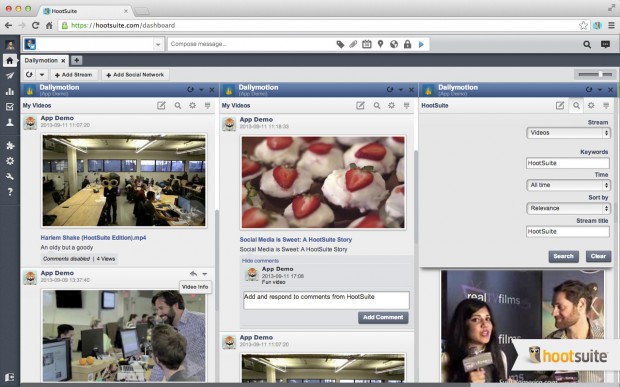Viewport: 620px width, 387px height.
Task: Click the globe targeting icon in compose bar
Action: (x=394, y=44)
